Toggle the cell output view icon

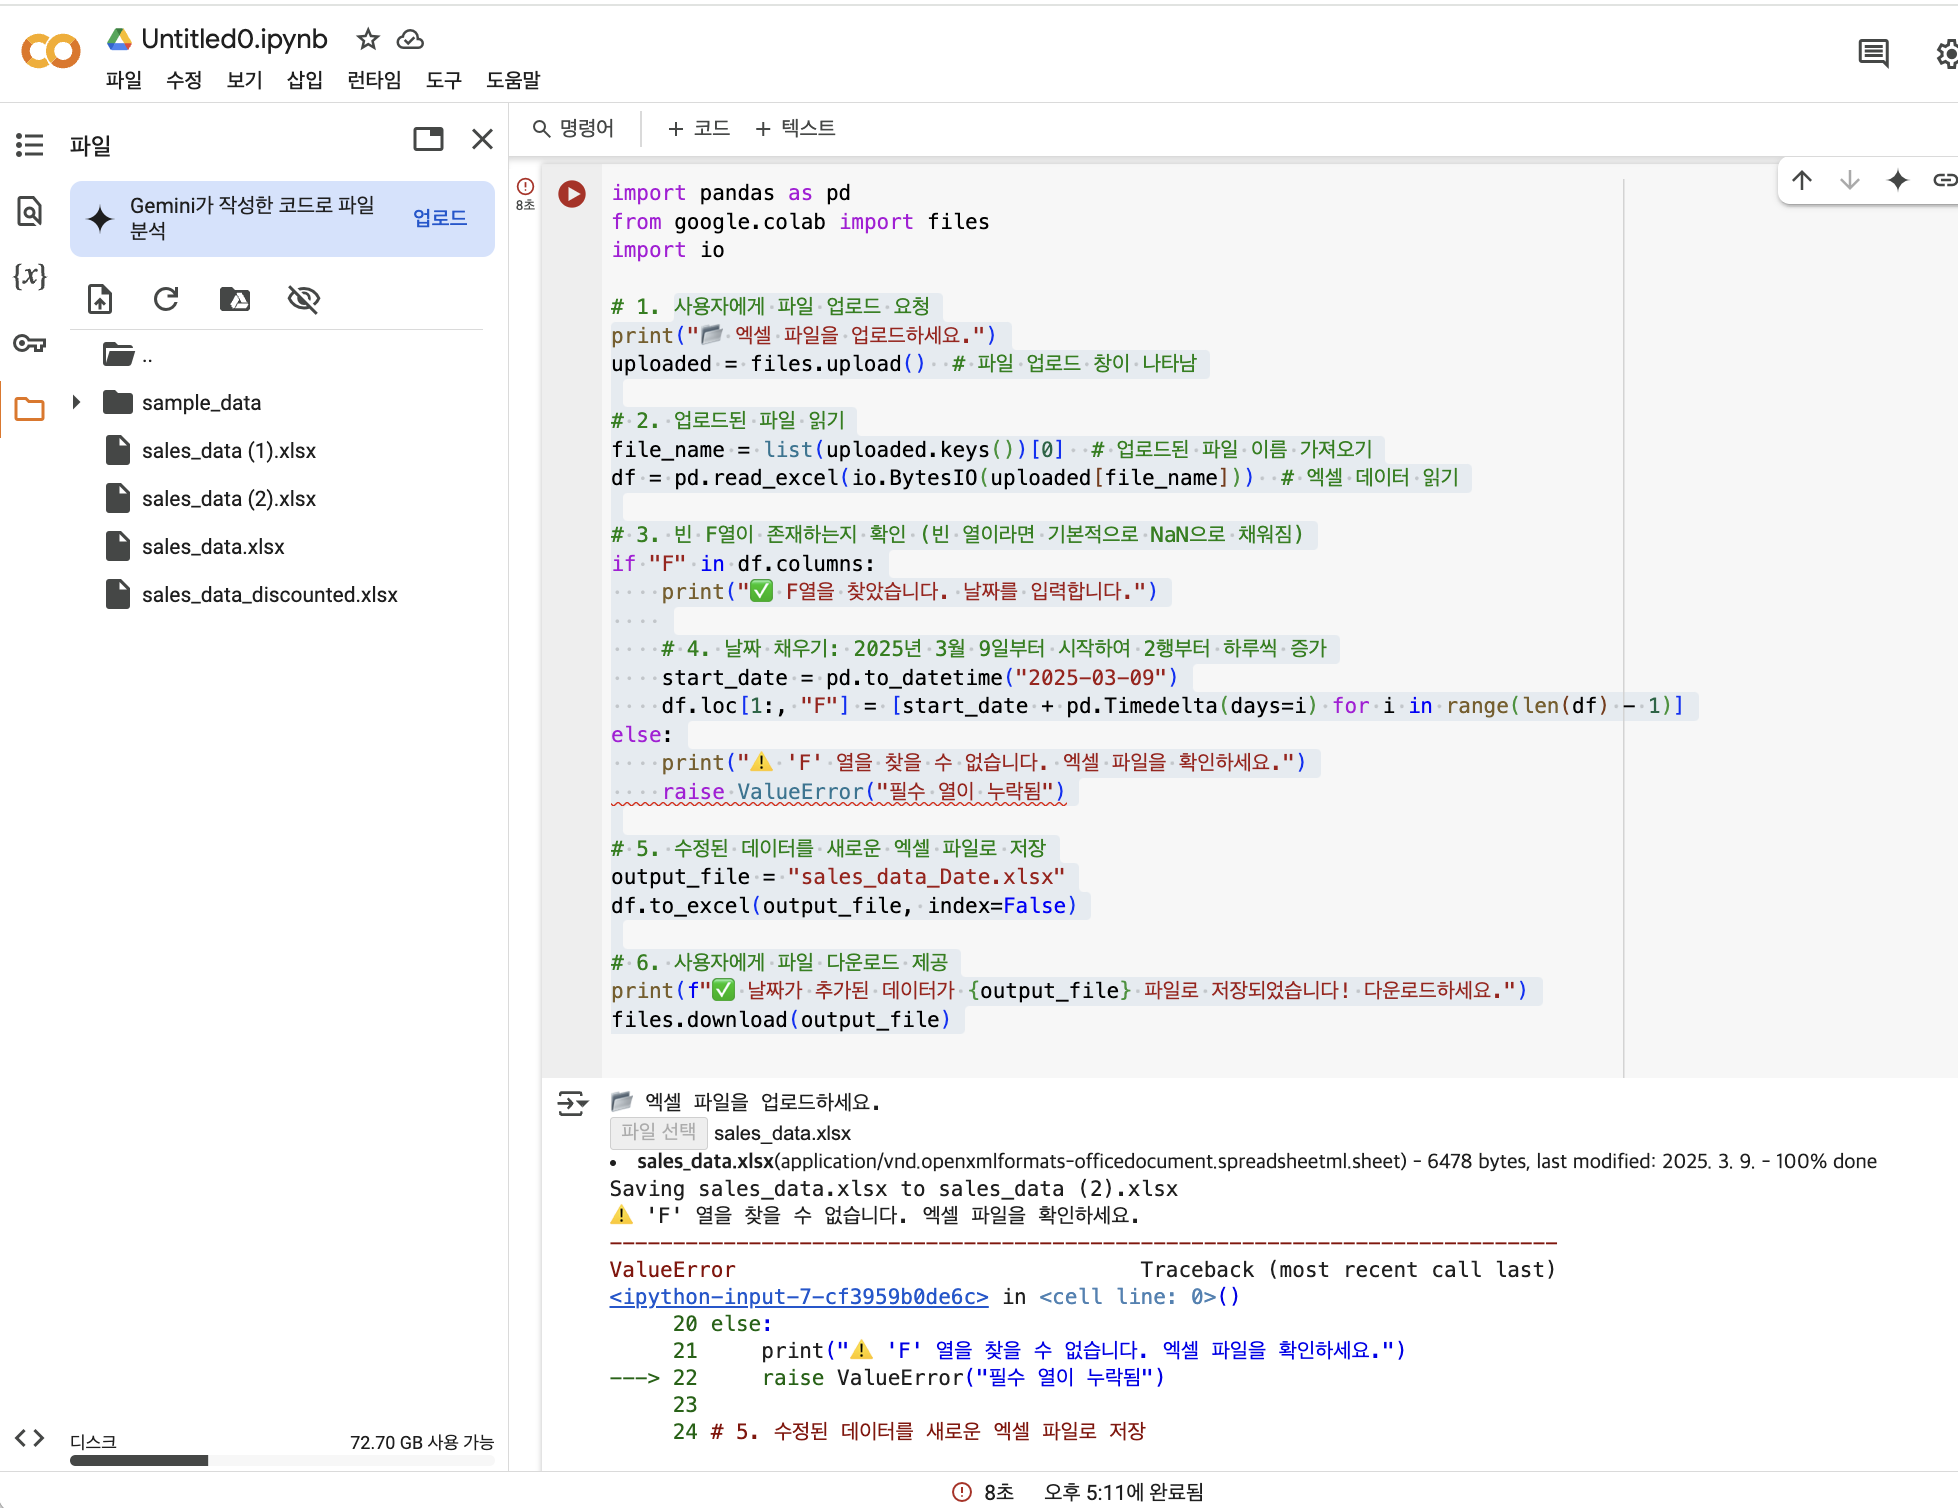tap(572, 1103)
